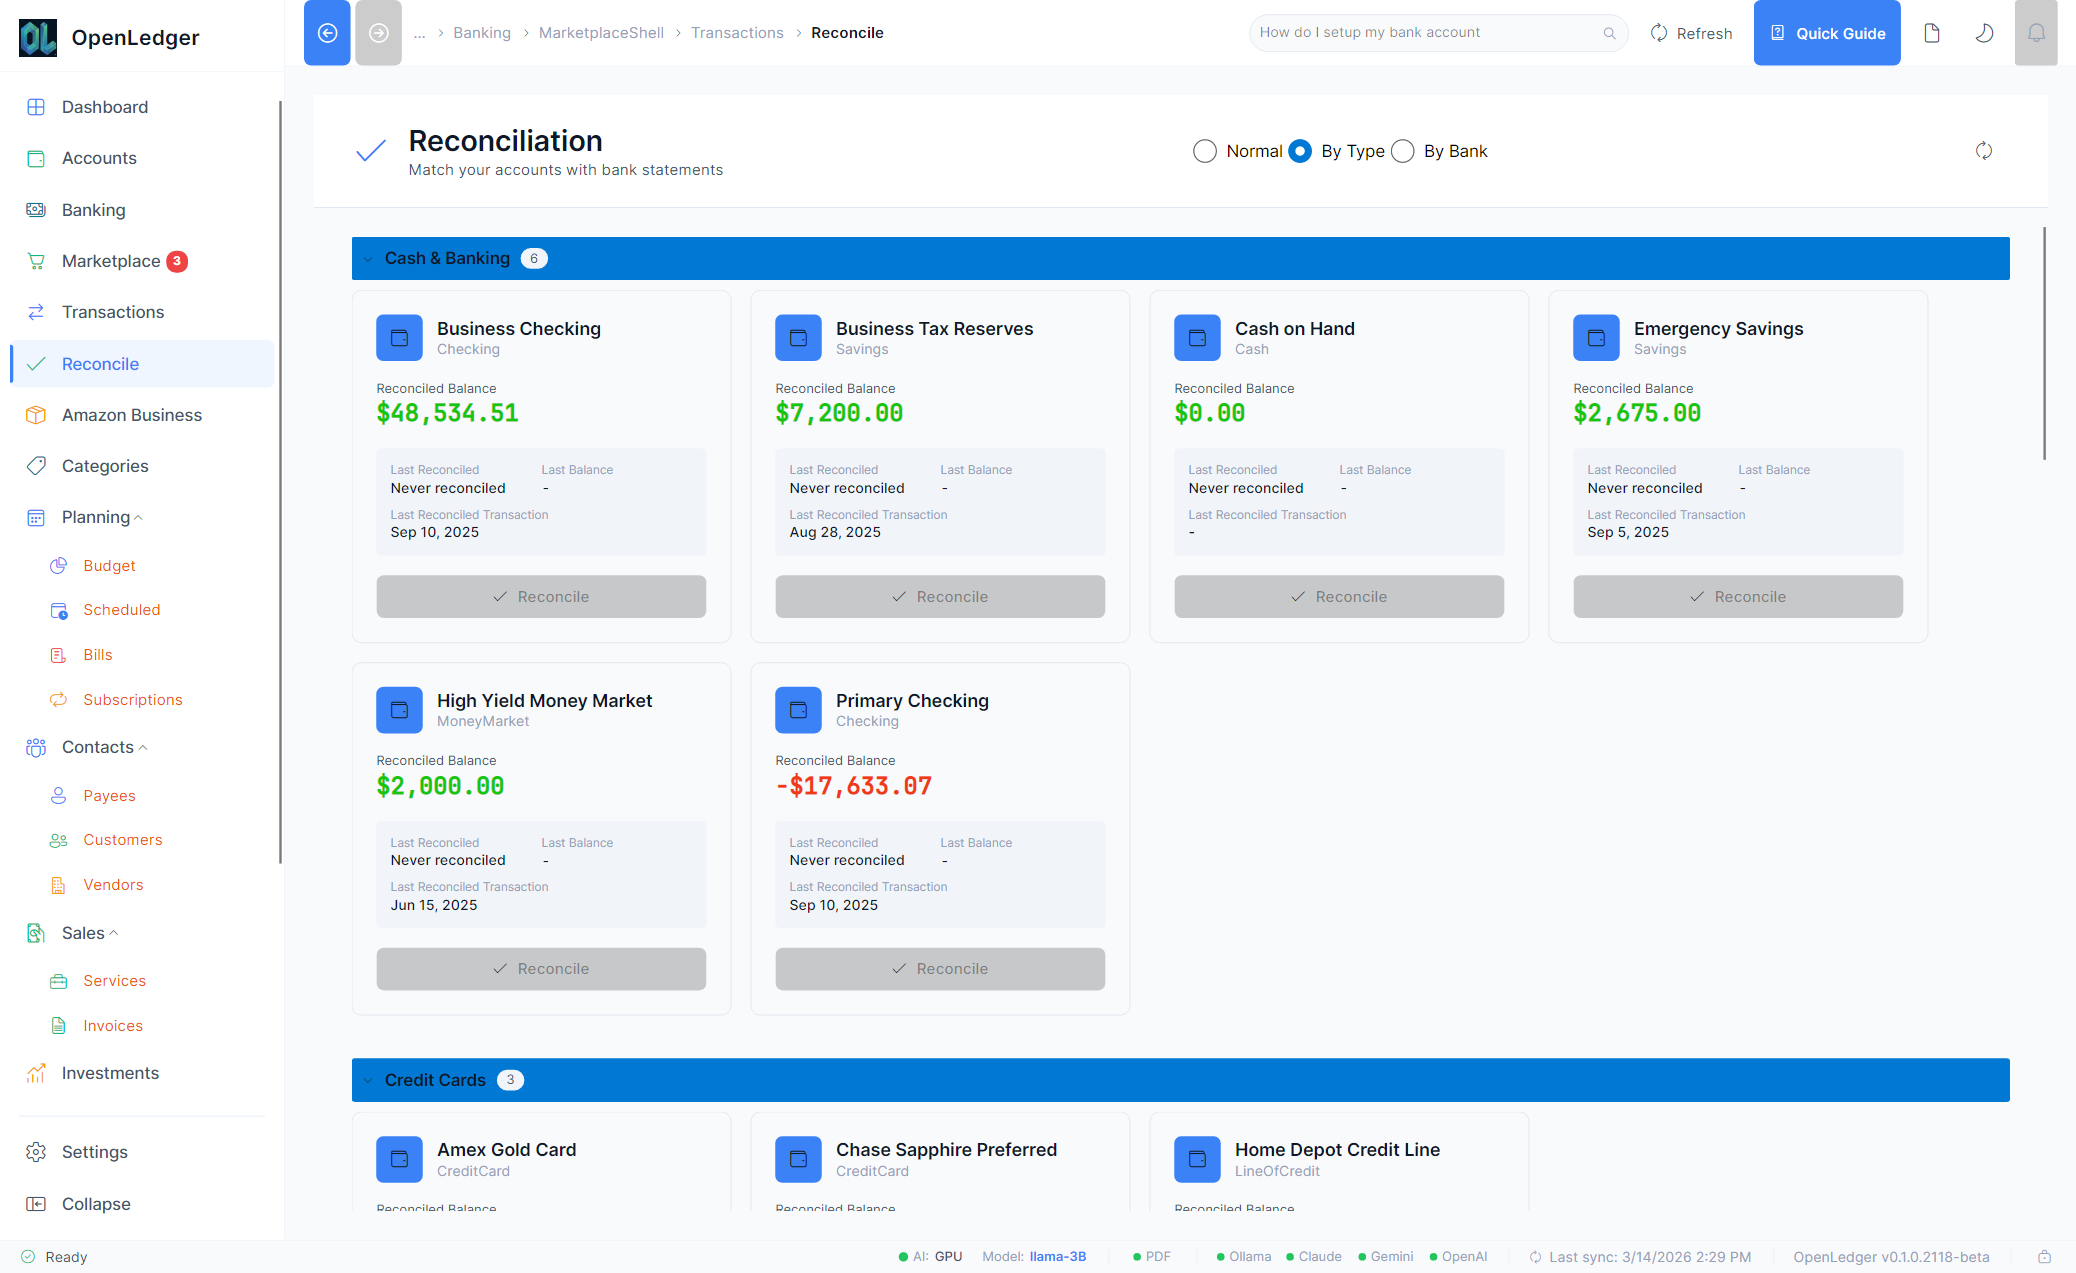
Task: Click the Business Checking account icon
Action: 399,338
